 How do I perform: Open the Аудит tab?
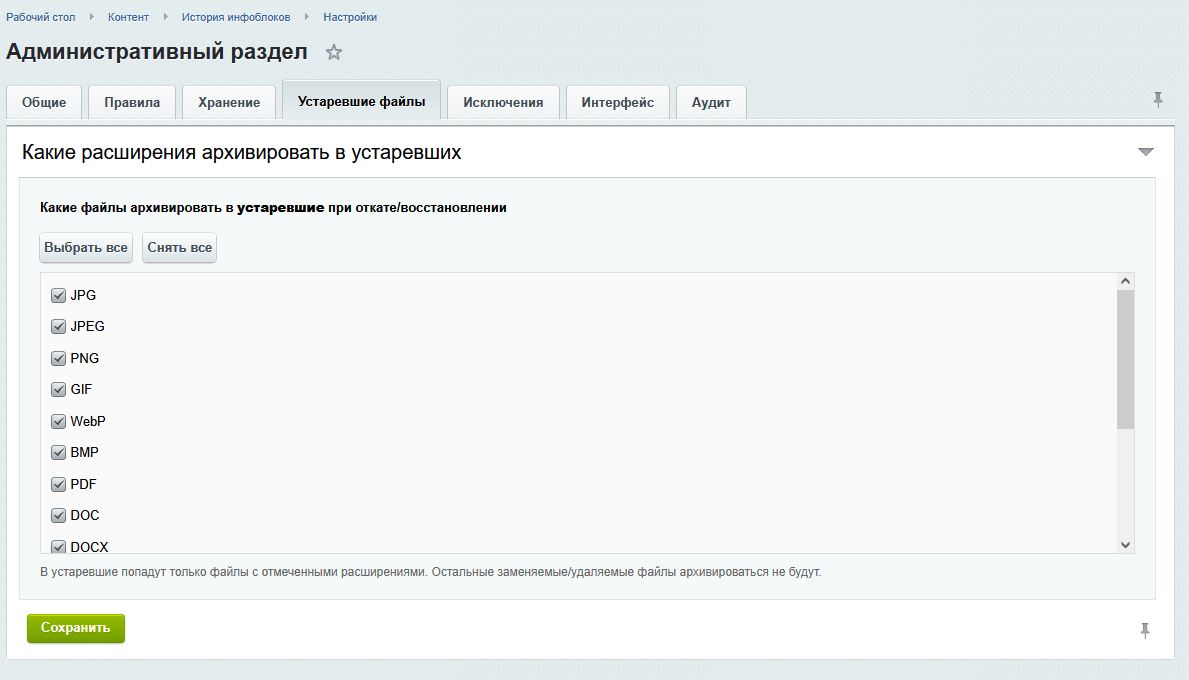click(711, 102)
